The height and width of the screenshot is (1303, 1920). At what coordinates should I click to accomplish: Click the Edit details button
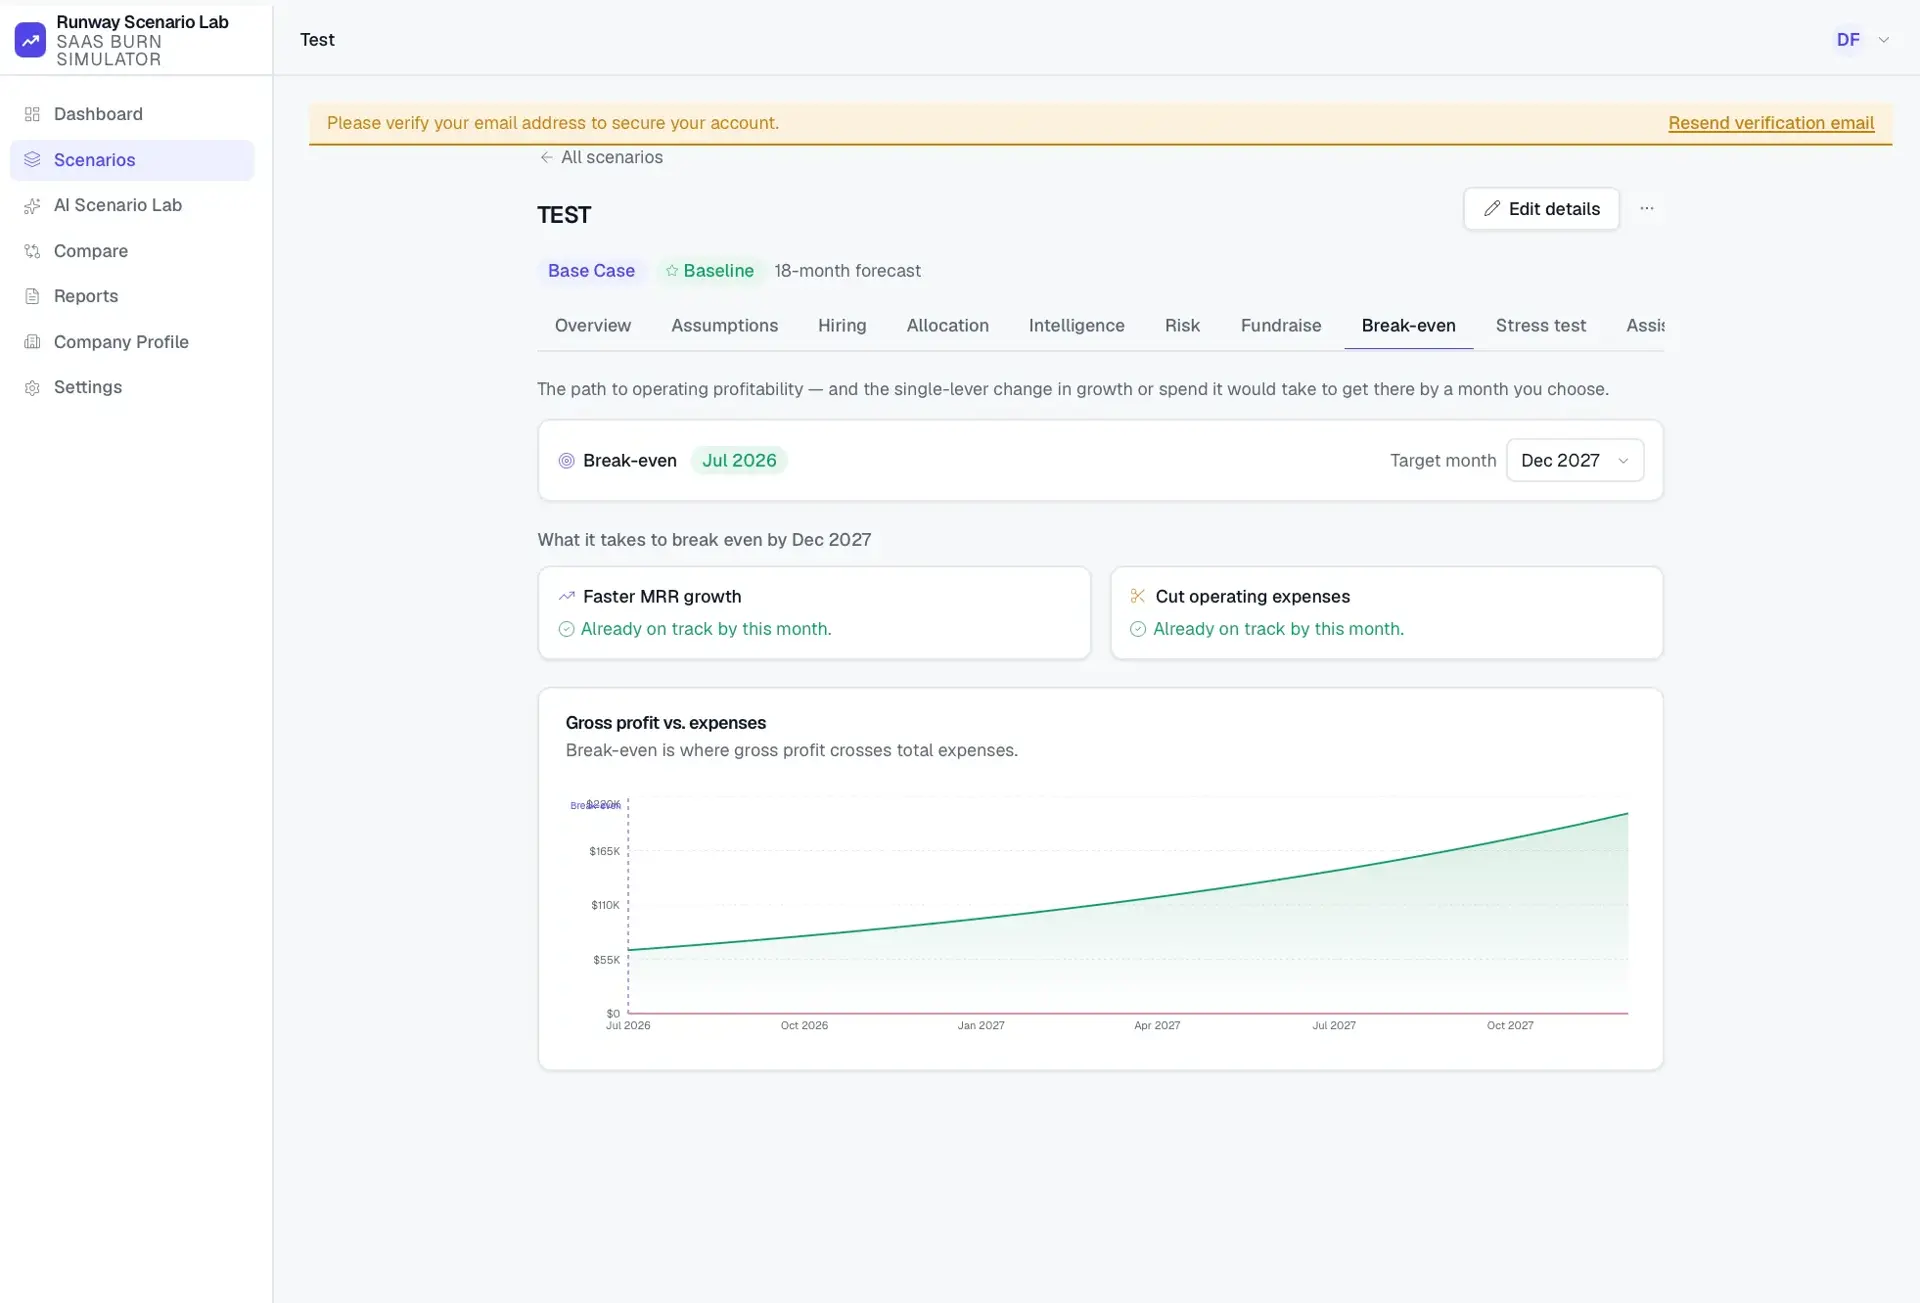pyautogui.click(x=1542, y=209)
